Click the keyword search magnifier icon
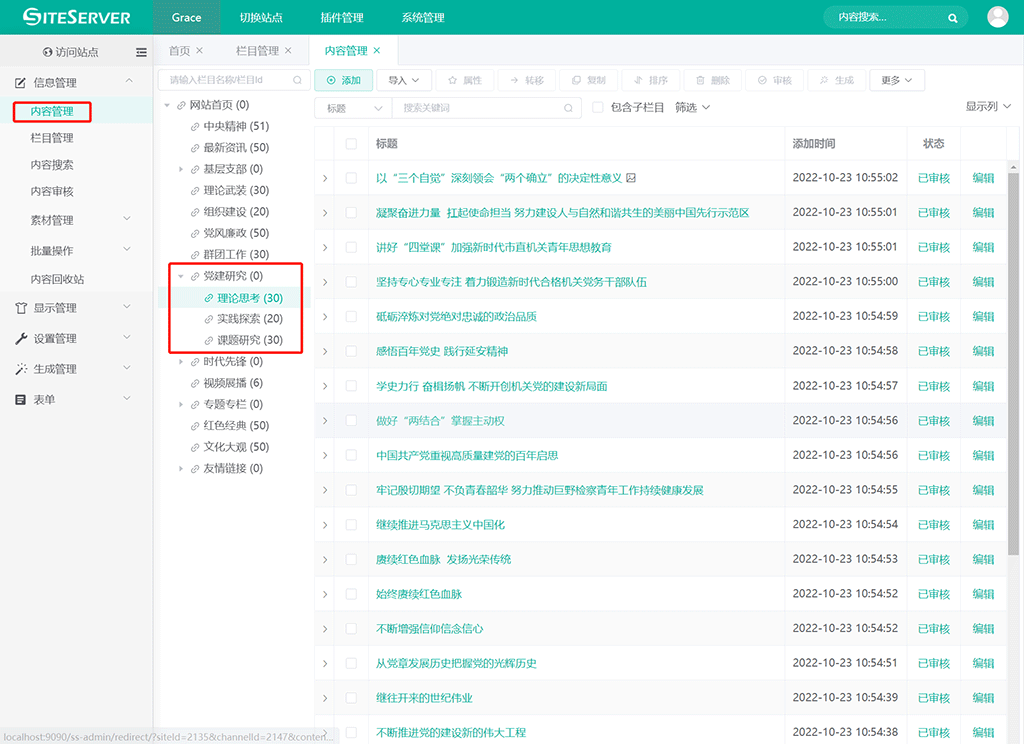1024x744 pixels. click(569, 108)
